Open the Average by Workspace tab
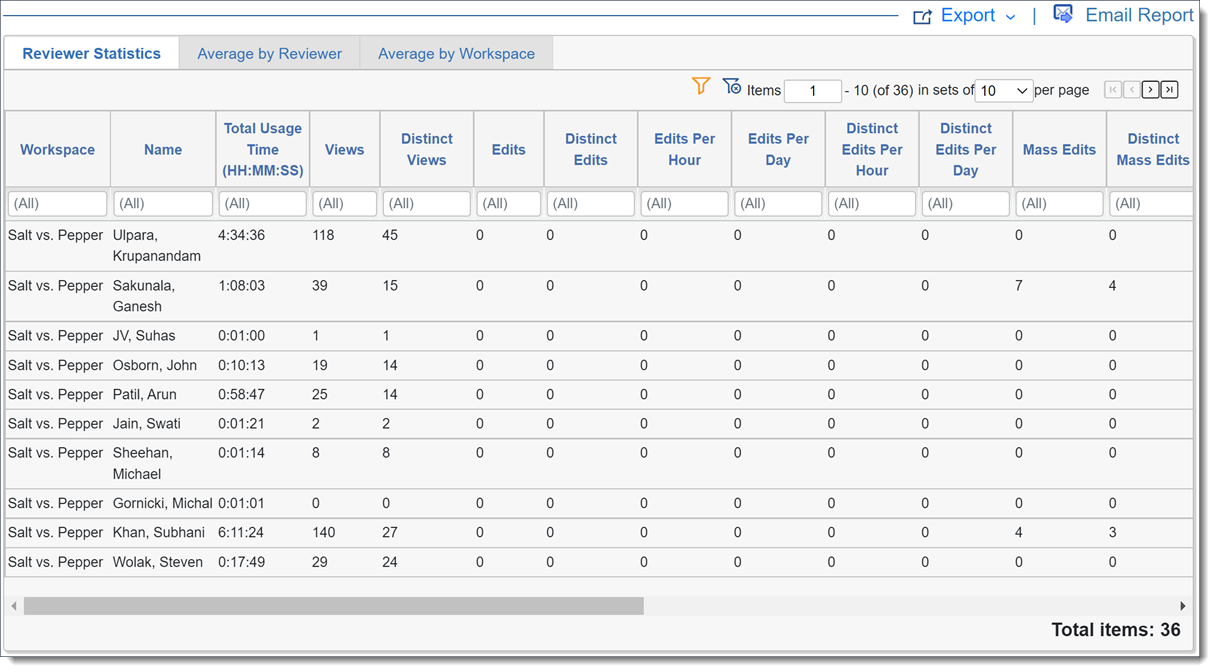1215x672 pixels. click(x=456, y=54)
